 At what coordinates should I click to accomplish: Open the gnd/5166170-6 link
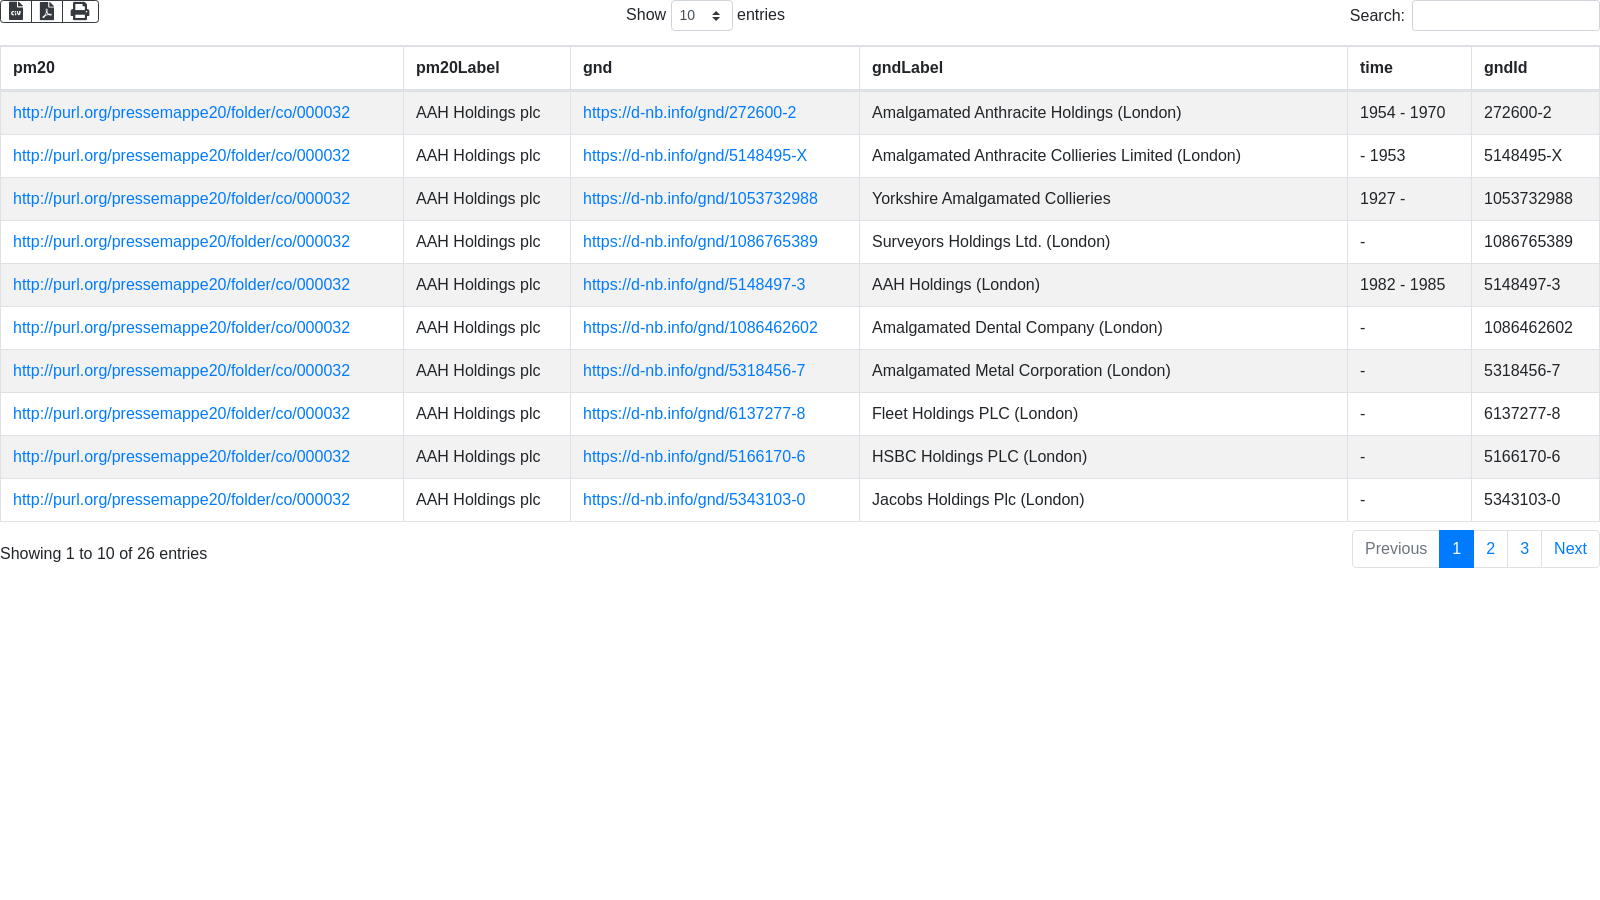(x=694, y=457)
